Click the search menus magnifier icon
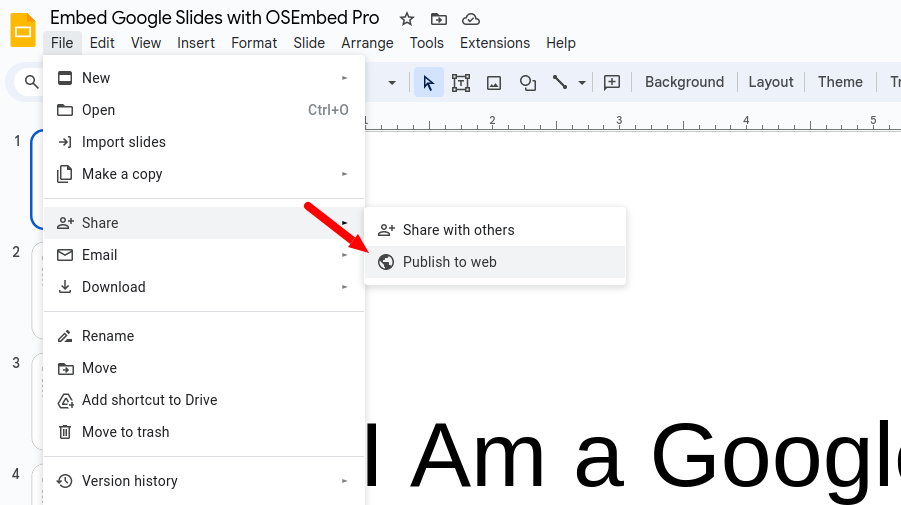This screenshot has height=505, width=901. (x=32, y=82)
